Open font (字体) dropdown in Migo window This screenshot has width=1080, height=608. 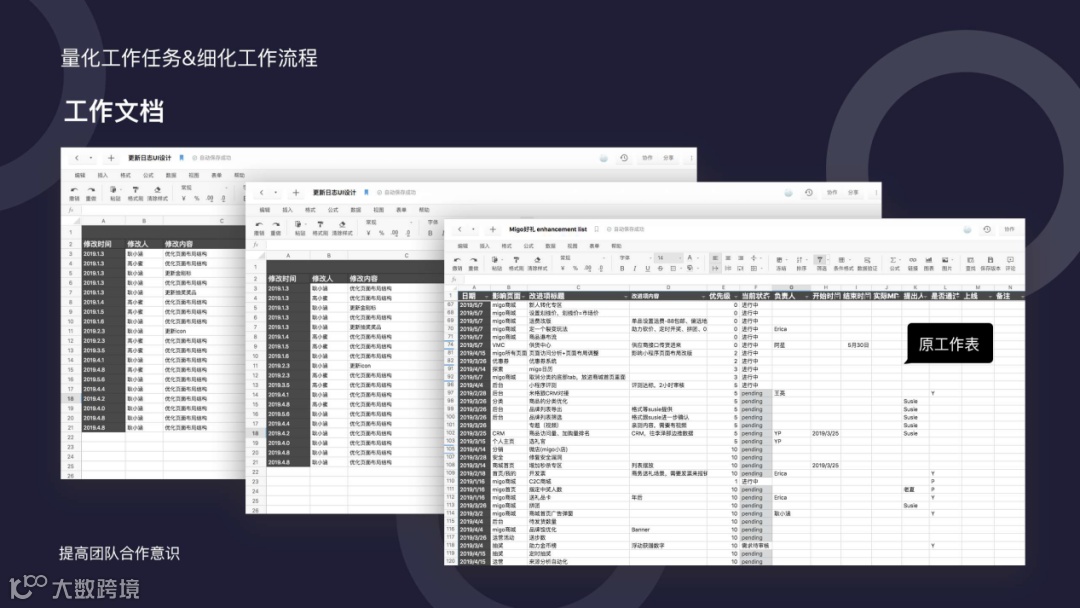[x=635, y=258]
